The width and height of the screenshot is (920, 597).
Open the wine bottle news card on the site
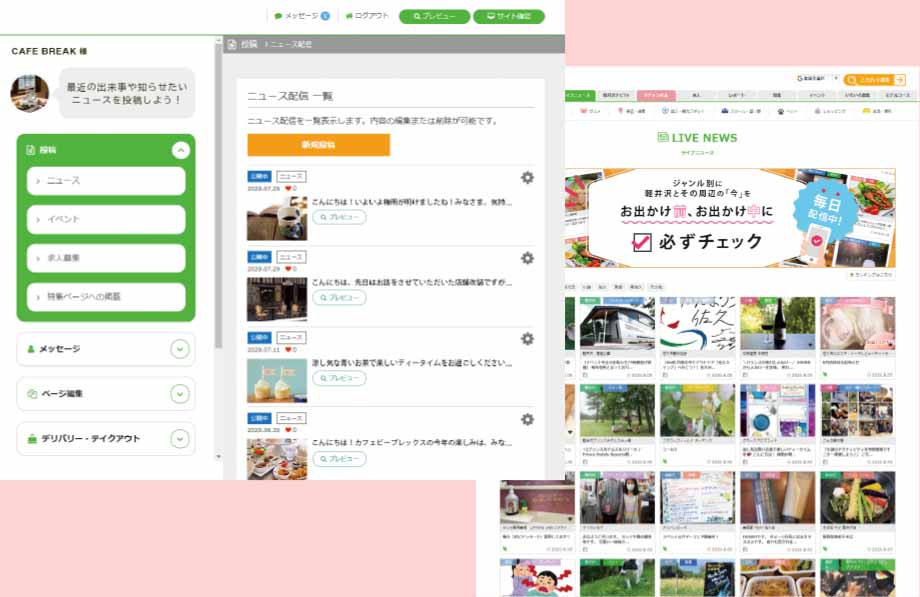(x=777, y=337)
